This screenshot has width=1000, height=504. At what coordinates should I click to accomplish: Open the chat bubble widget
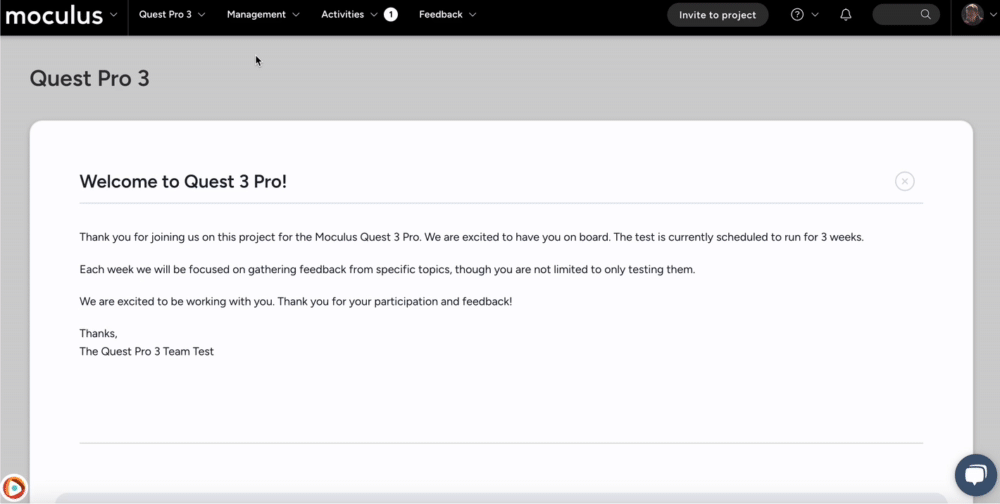(976, 475)
